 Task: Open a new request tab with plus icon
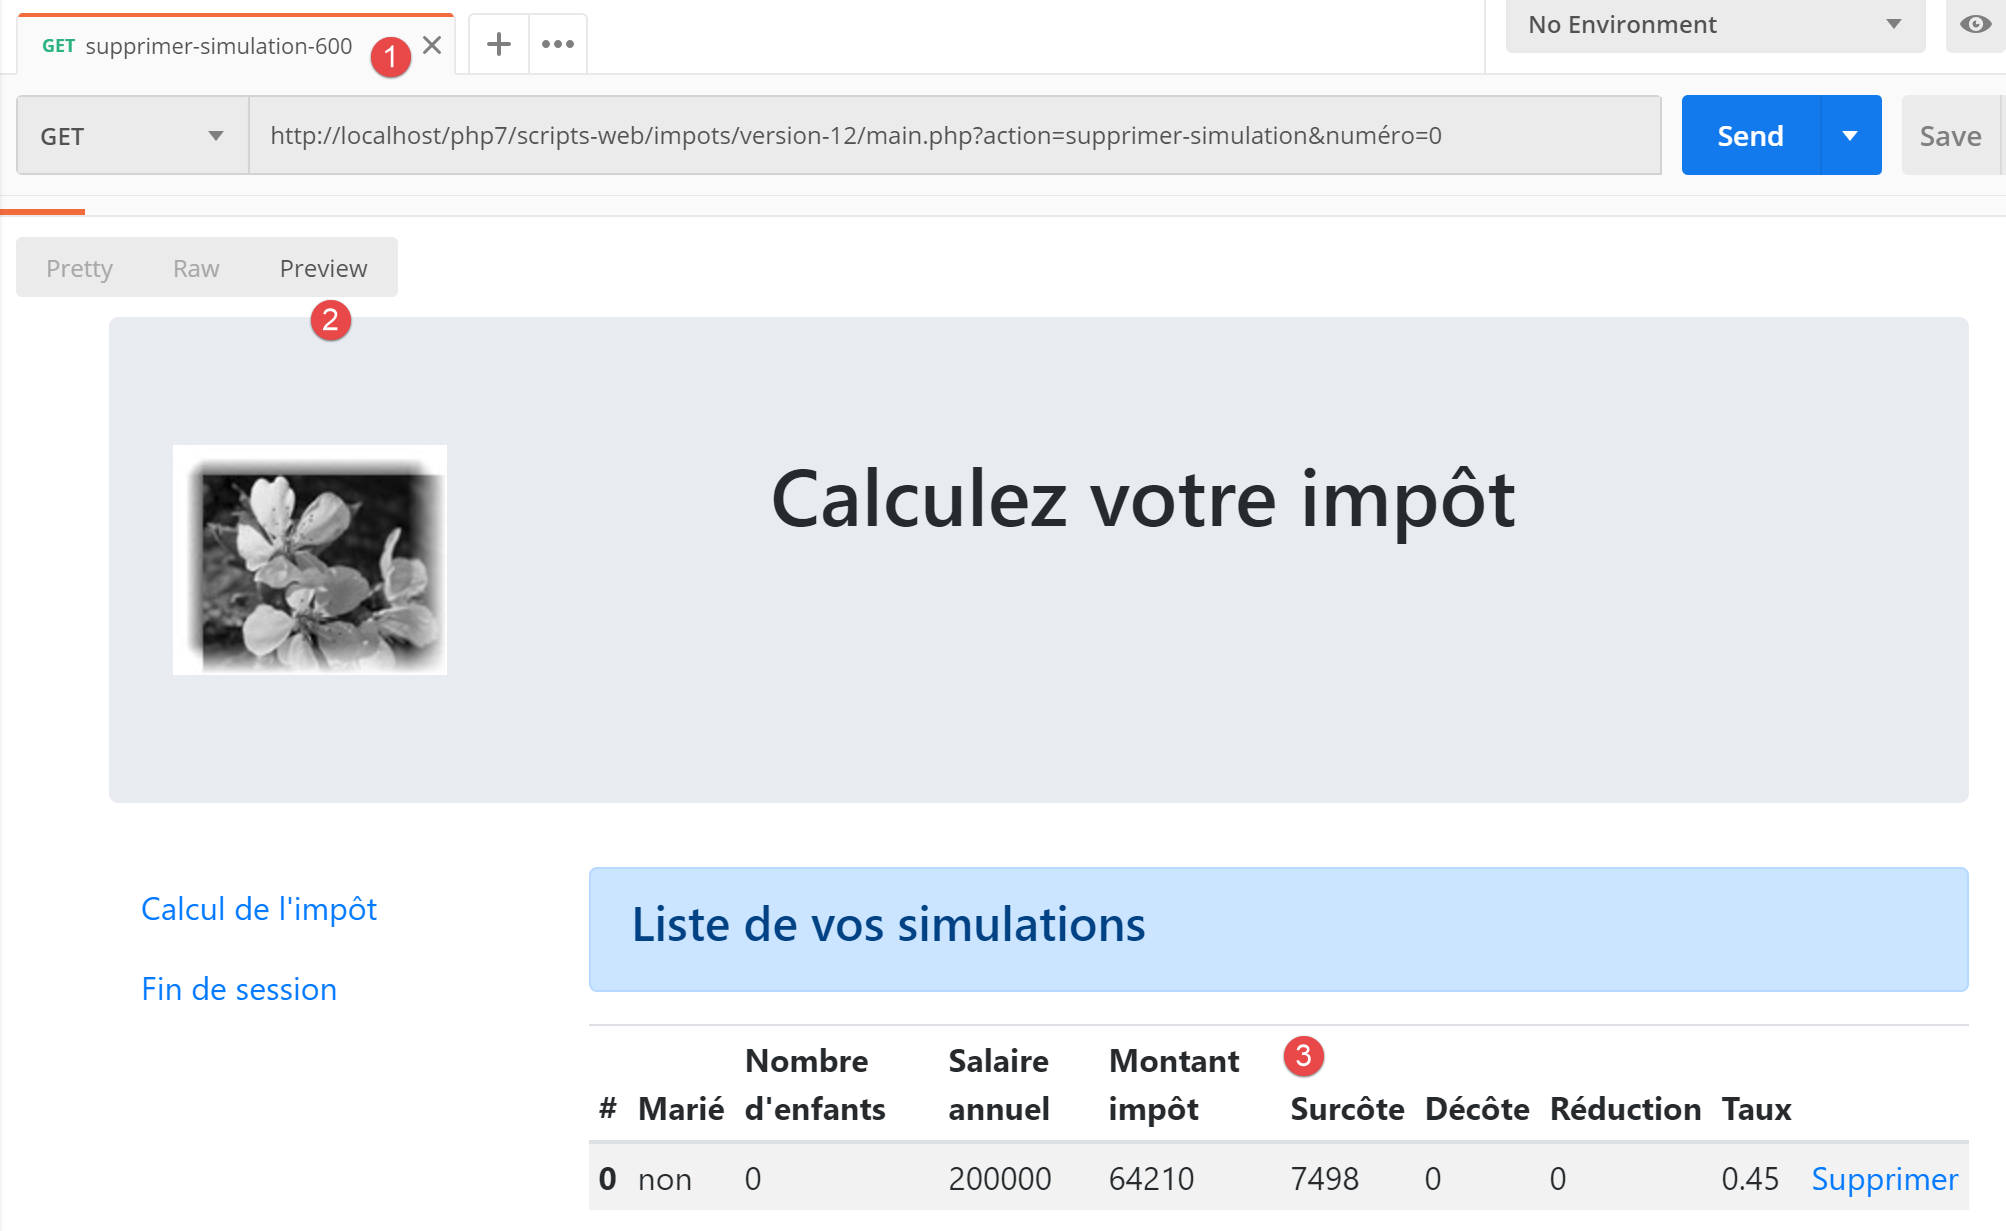pyautogui.click(x=498, y=44)
